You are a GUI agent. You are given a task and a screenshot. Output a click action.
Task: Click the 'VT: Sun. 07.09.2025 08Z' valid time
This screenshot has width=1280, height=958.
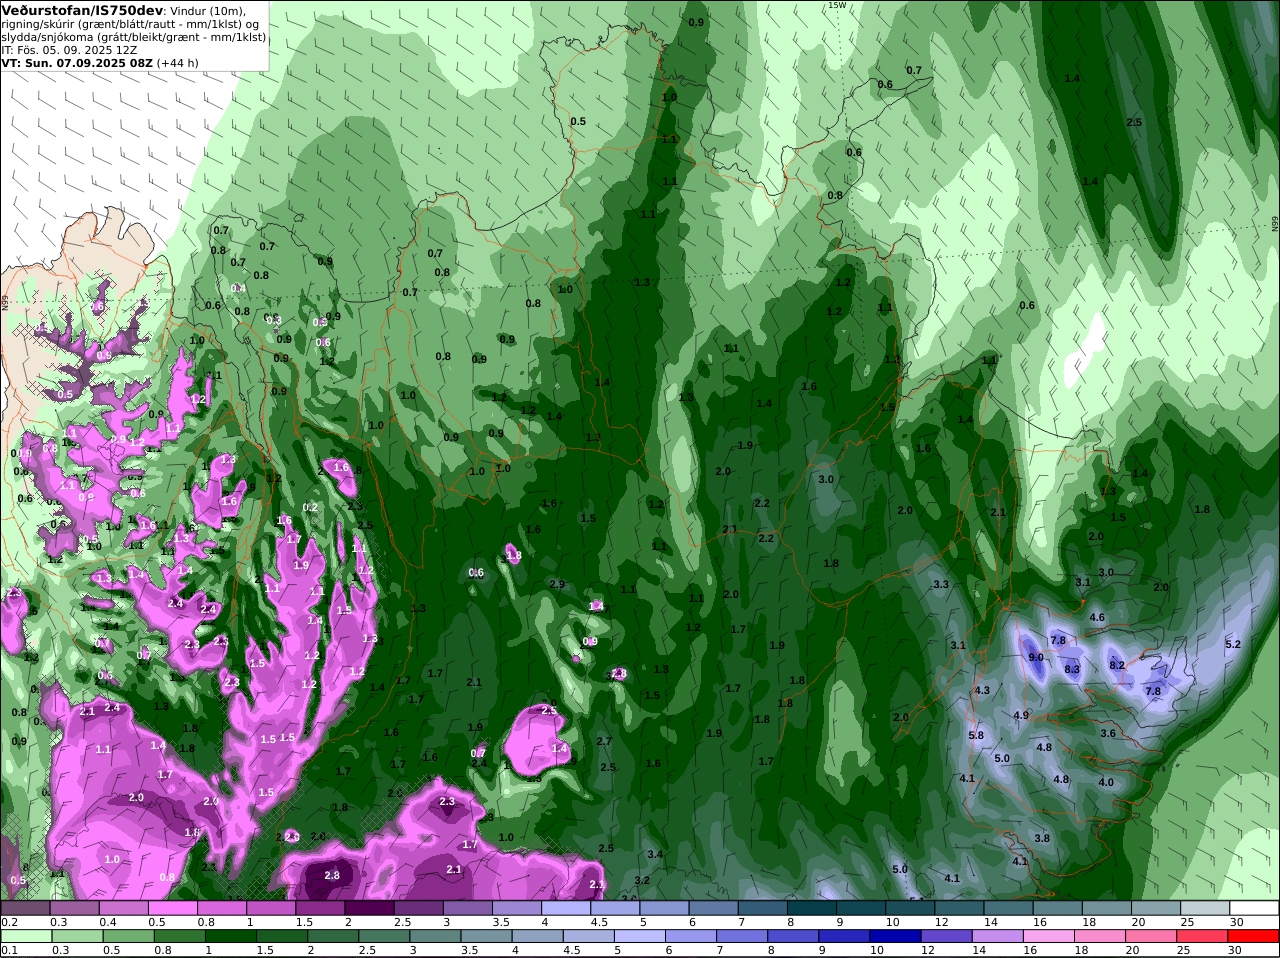click(x=77, y=62)
